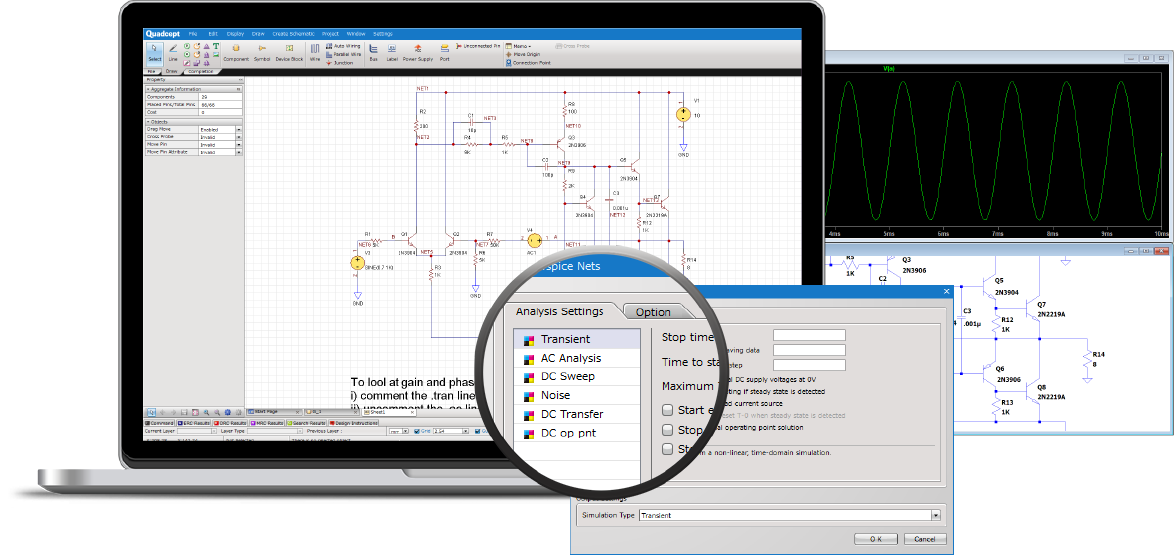Viewport: 1174px width, 556px height.
Task: Check the 'Start e...' checkbox in dialog
Action: pyautogui.click(x=668, y=410)
